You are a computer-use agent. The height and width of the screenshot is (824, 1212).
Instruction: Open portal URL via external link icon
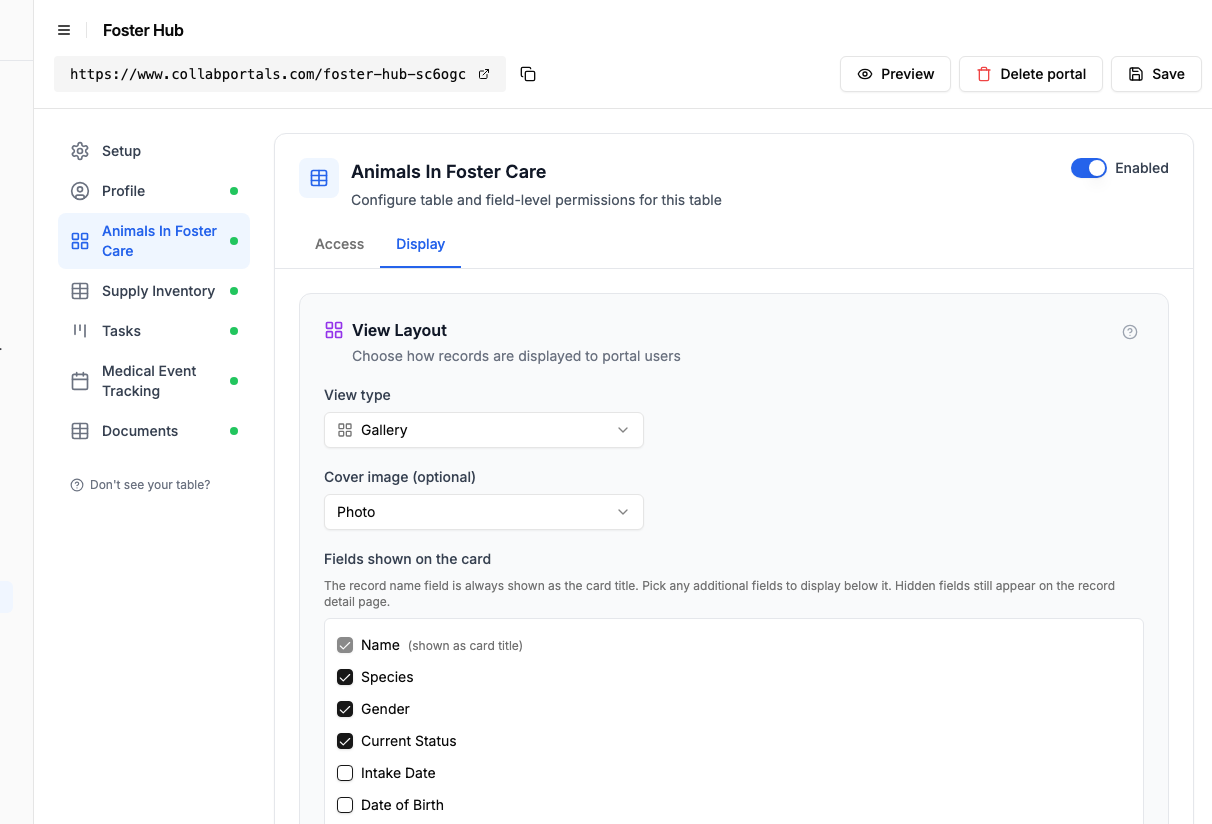(484, 74)
